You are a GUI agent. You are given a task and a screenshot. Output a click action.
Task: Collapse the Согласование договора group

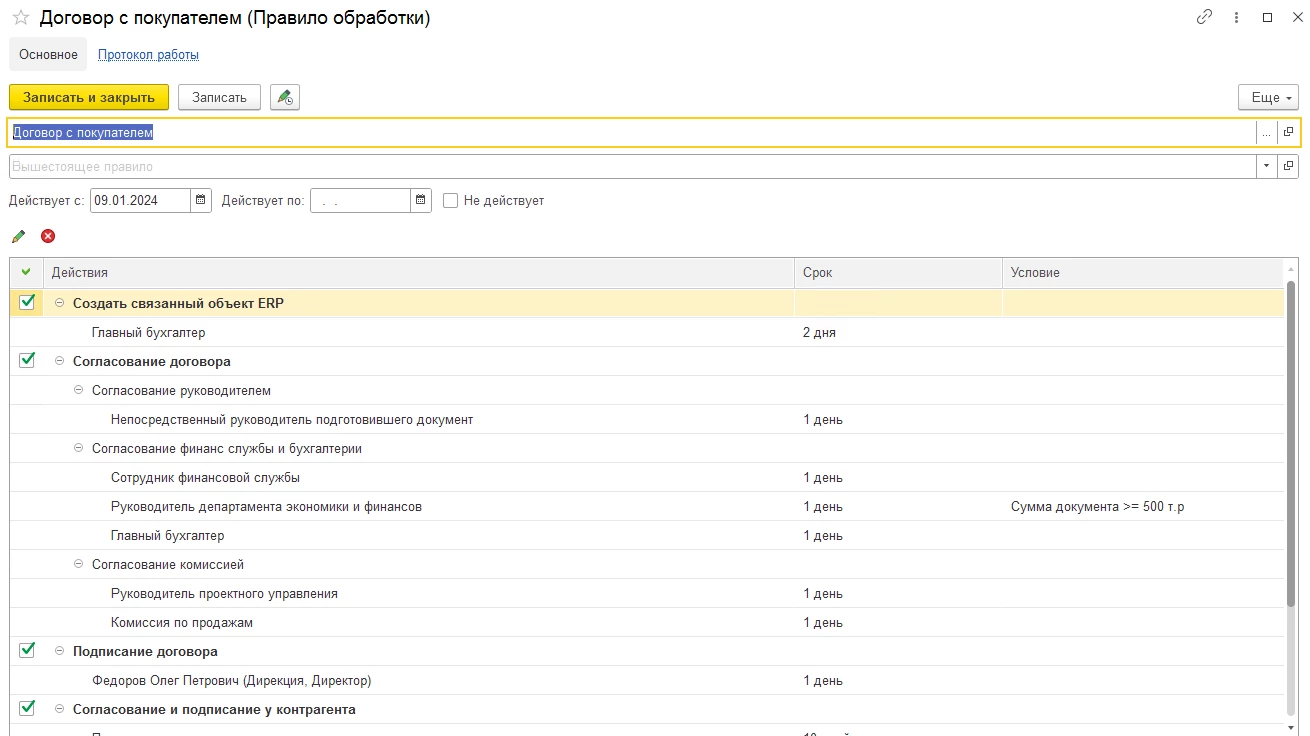pyautogui.click(x=59, y=361)
